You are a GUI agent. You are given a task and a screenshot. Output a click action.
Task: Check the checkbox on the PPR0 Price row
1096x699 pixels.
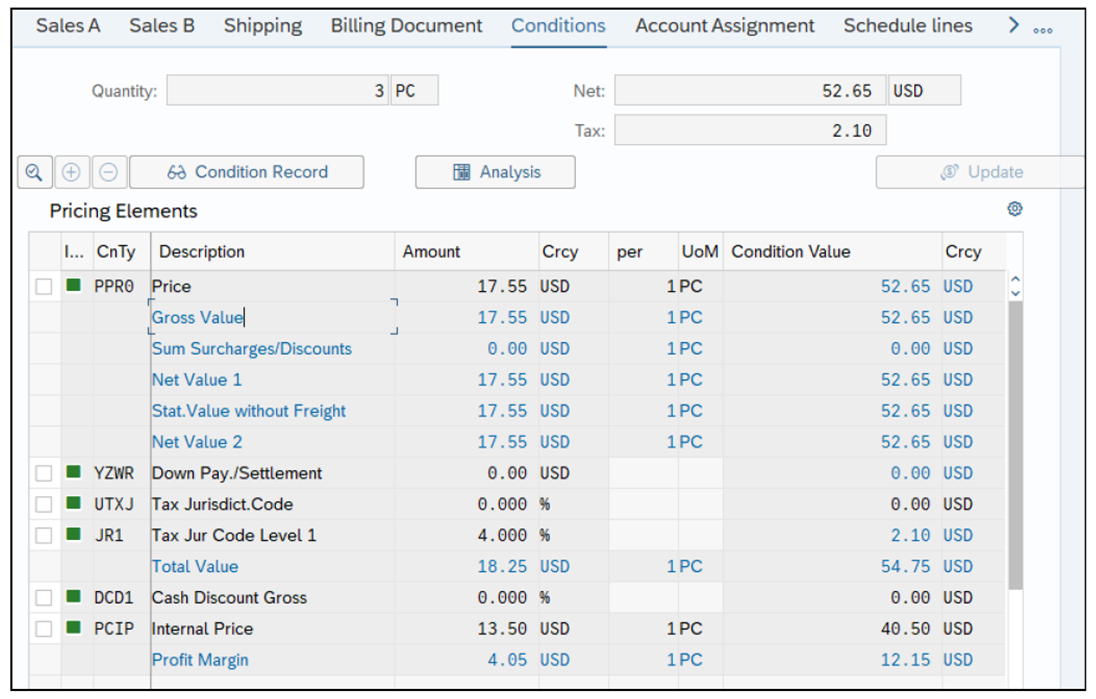point(43,285)
